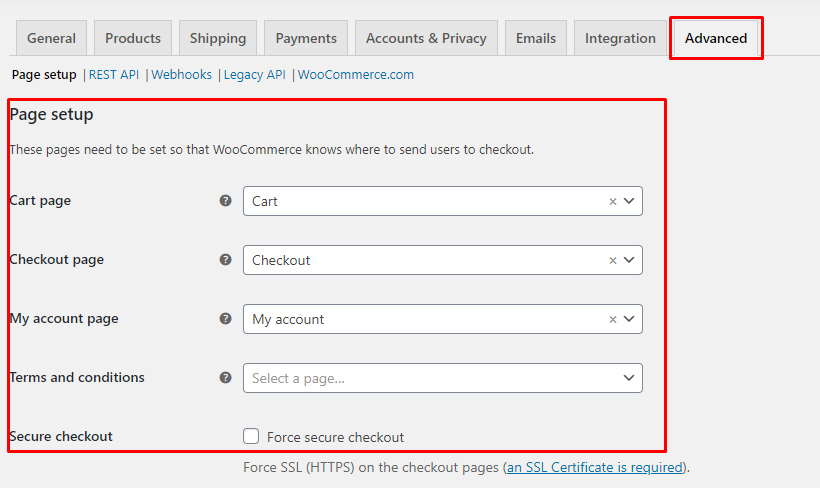820x488 pixels.
Task: Clear the Checkout page selection
Action: click(613, 260)
